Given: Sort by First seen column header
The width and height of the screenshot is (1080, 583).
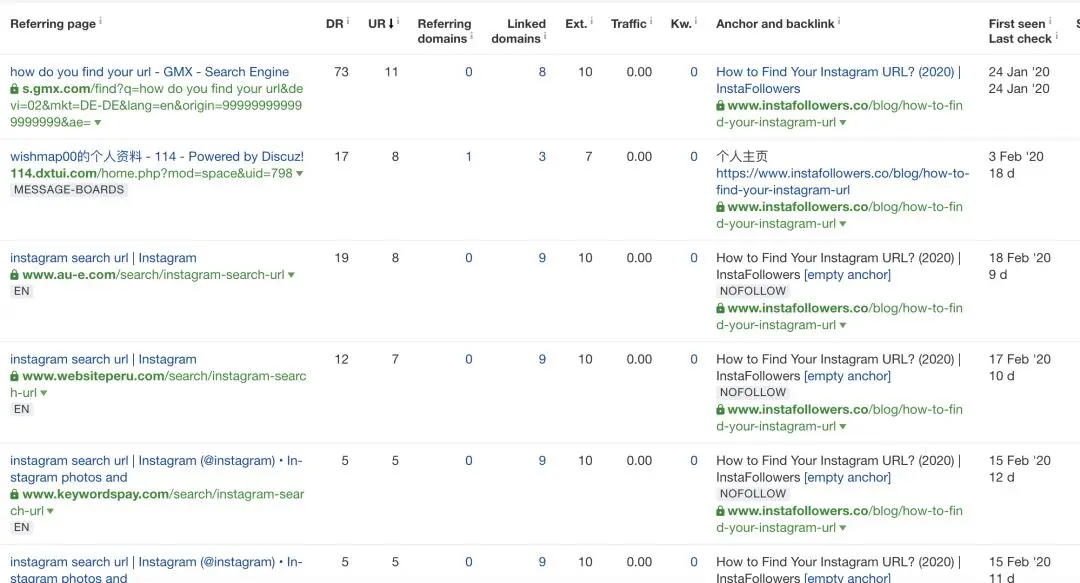Looking at the screenshot, I should [1016, 23].
